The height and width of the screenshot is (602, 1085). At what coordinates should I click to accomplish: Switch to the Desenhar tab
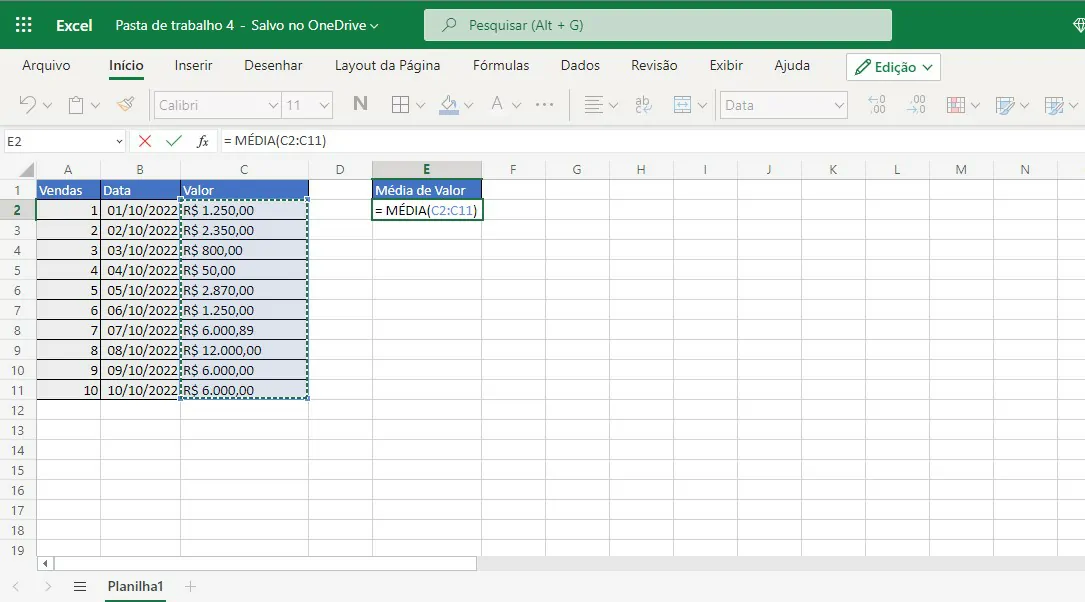tap(273, 65)
